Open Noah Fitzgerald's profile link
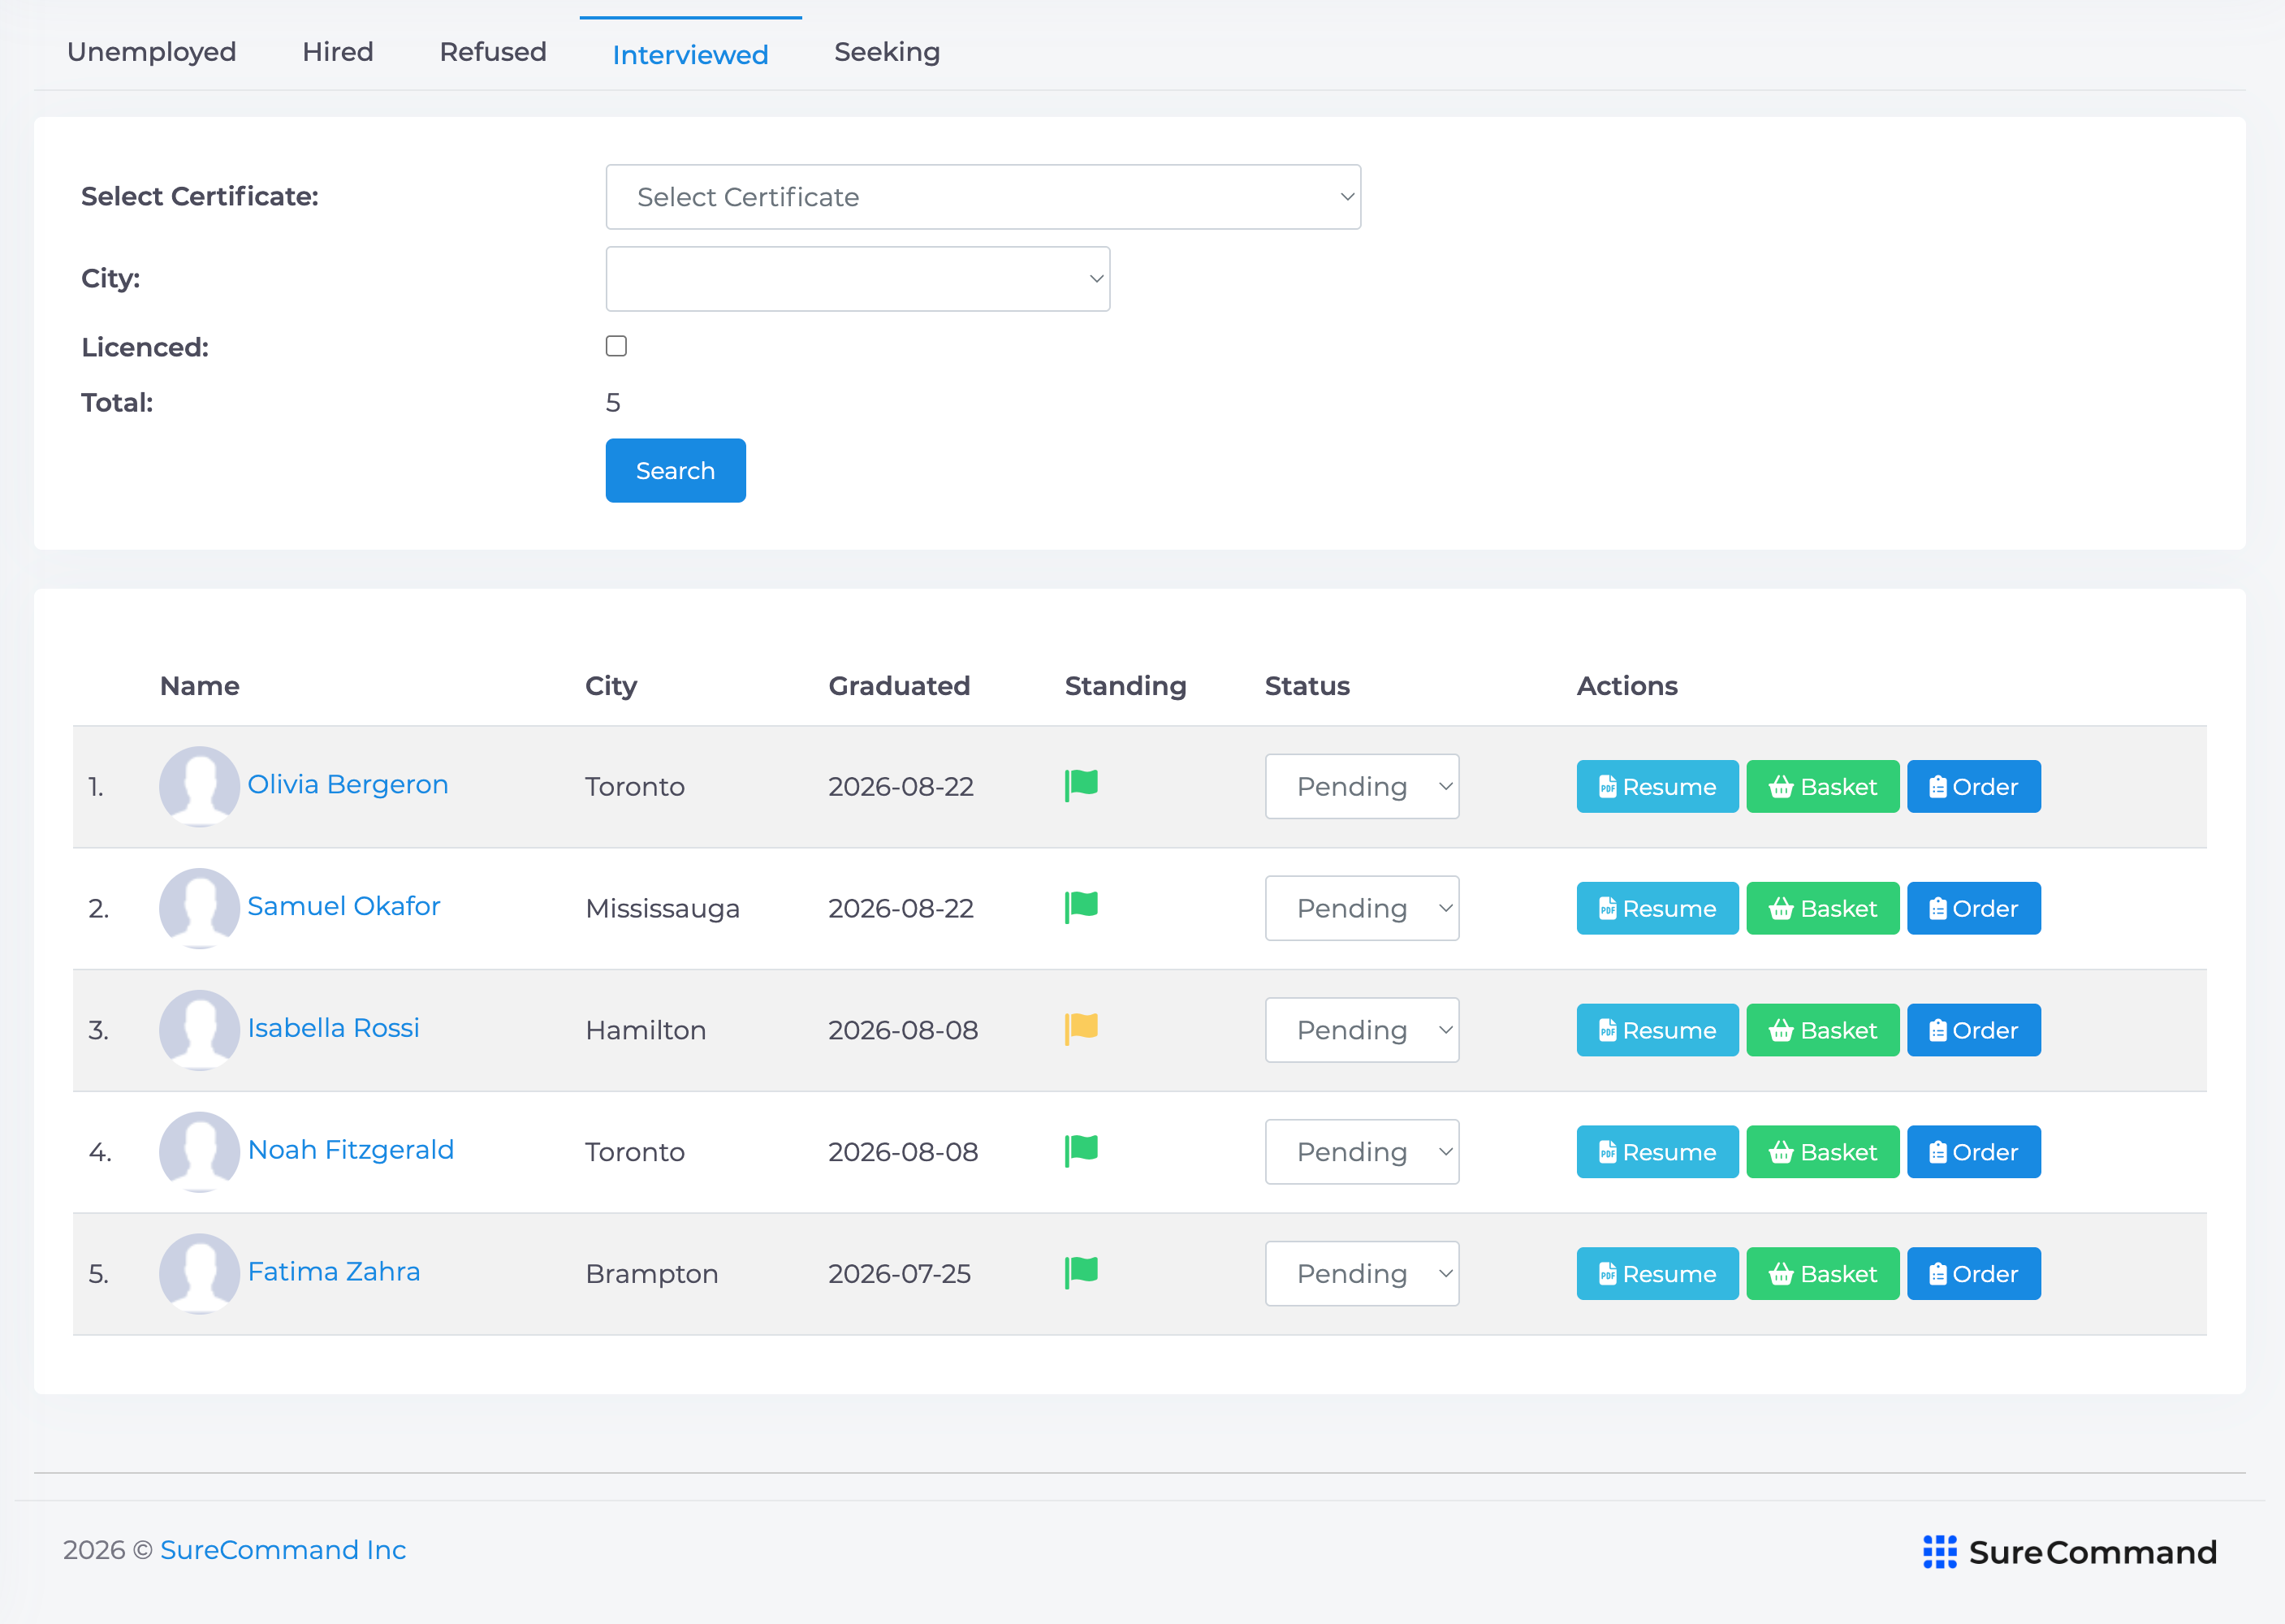Viewport: 2285px width, 1624px height. [x=350, y=1150]
